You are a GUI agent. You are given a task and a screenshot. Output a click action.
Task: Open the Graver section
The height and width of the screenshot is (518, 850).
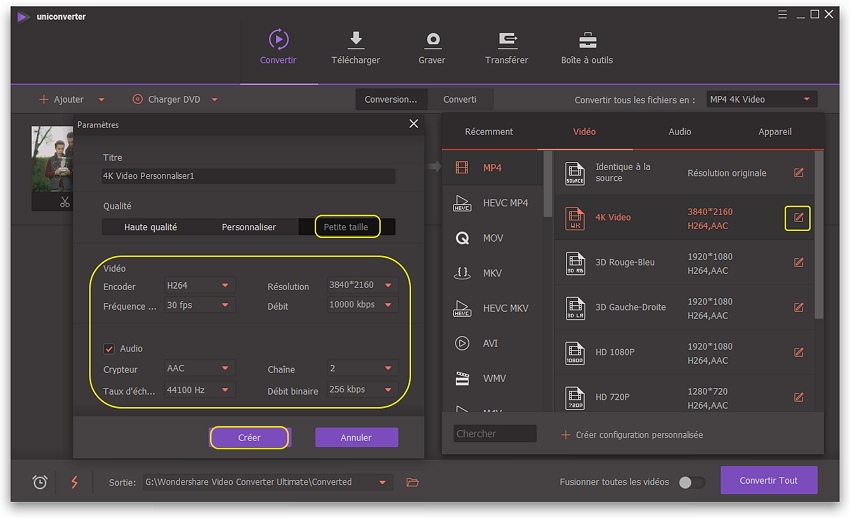point(432,47)
